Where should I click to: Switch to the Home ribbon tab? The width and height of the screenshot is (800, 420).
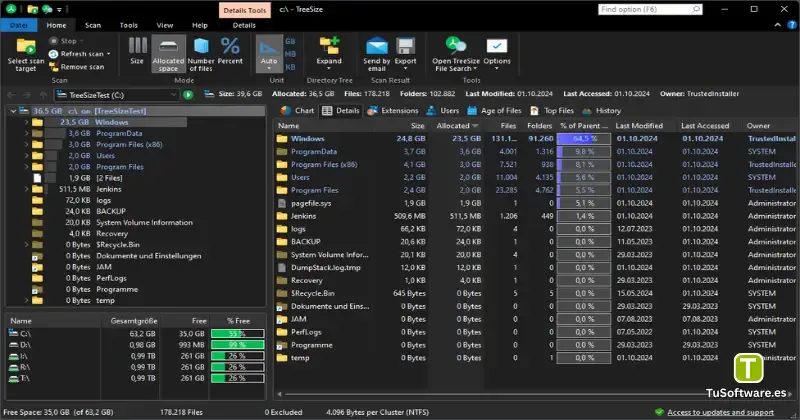[56, 25]
